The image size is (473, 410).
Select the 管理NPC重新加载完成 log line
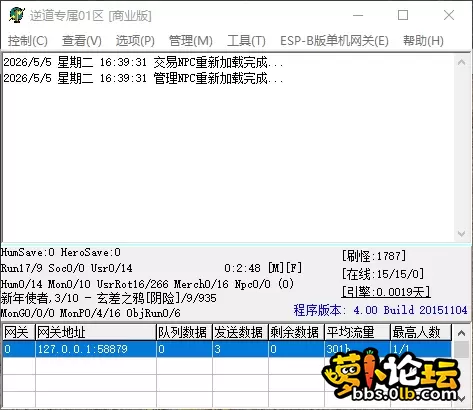143,78
